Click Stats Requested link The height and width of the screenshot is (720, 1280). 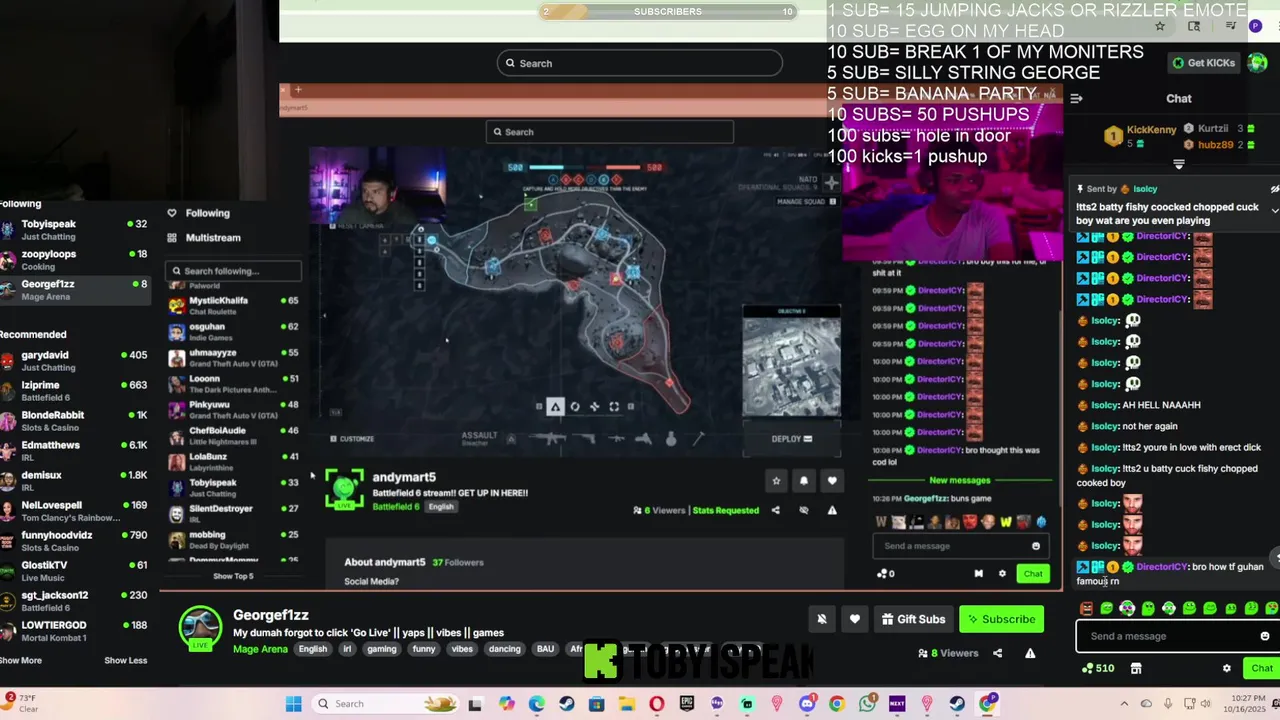[x=725, y=510]
